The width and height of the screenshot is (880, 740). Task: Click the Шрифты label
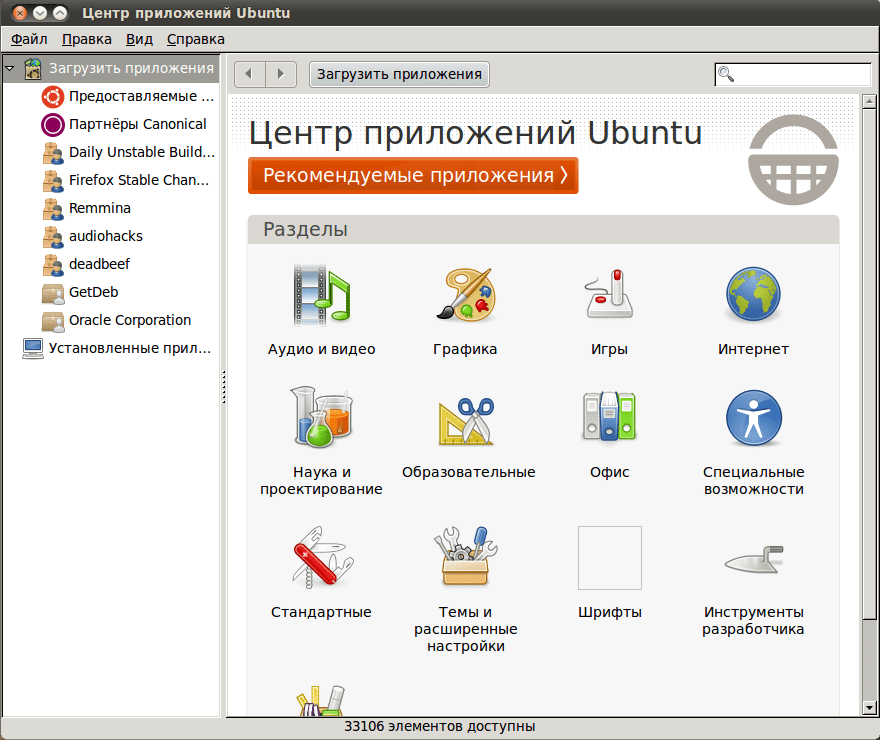(609, 612)
